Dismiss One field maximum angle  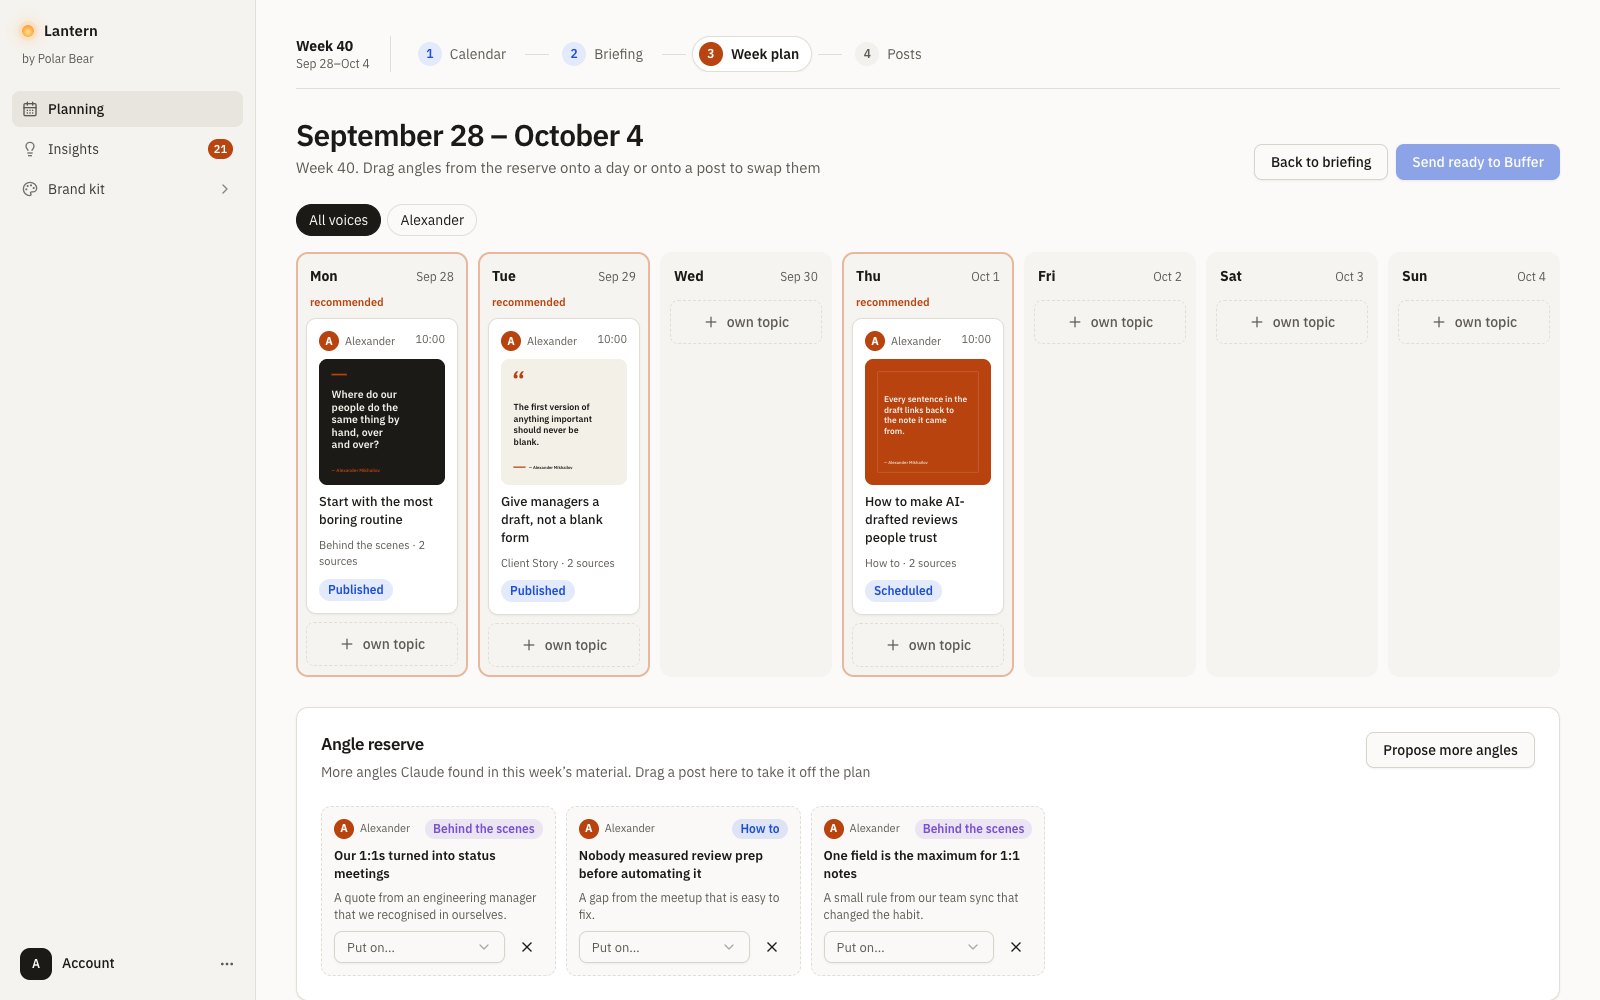coord(1016,947)
